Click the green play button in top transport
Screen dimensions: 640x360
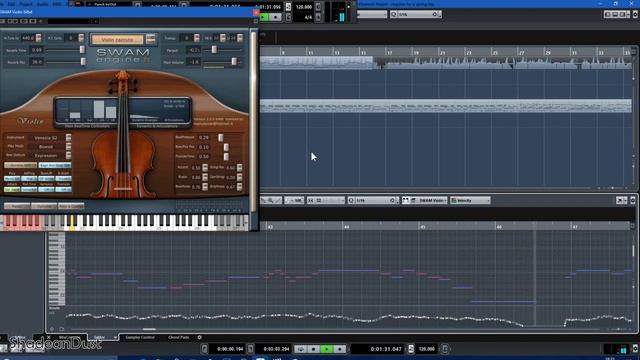[x=264, y=17]
